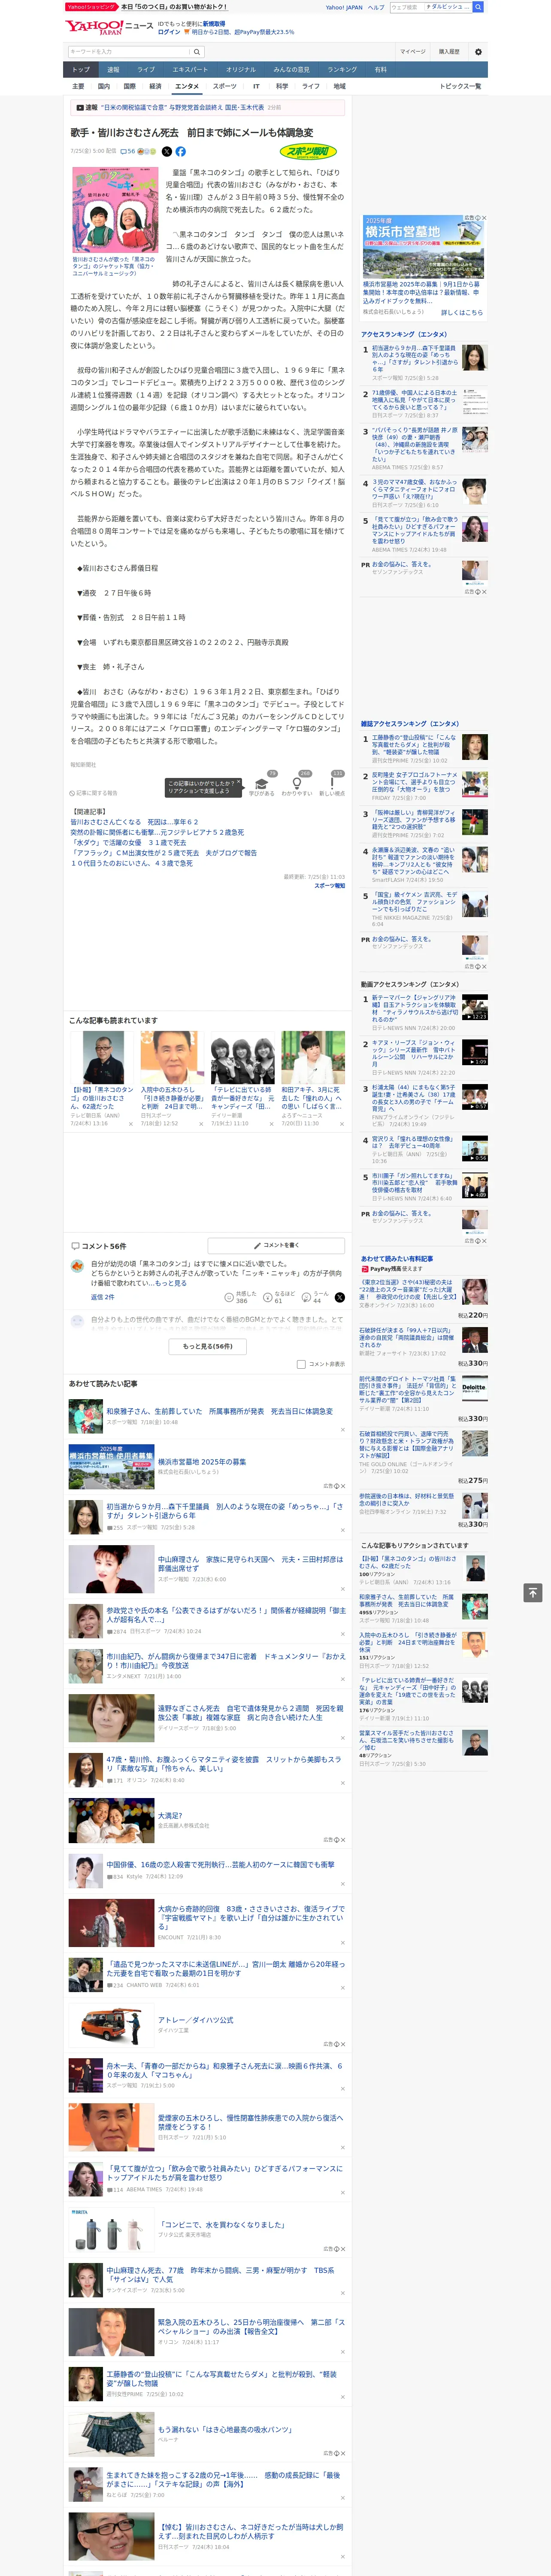Toggle the コメント非表示 checkbox
This screenshot has width=551, height=2576.
click(301, 1364)
